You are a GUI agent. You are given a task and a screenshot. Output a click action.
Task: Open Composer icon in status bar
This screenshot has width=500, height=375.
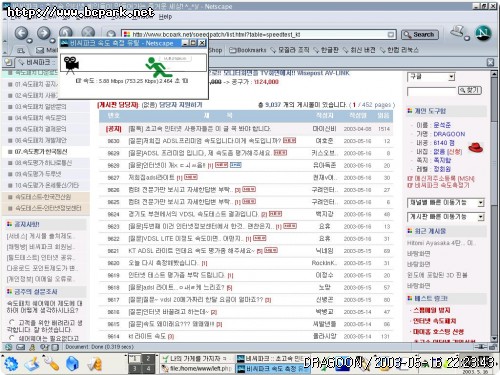point(44,347)
